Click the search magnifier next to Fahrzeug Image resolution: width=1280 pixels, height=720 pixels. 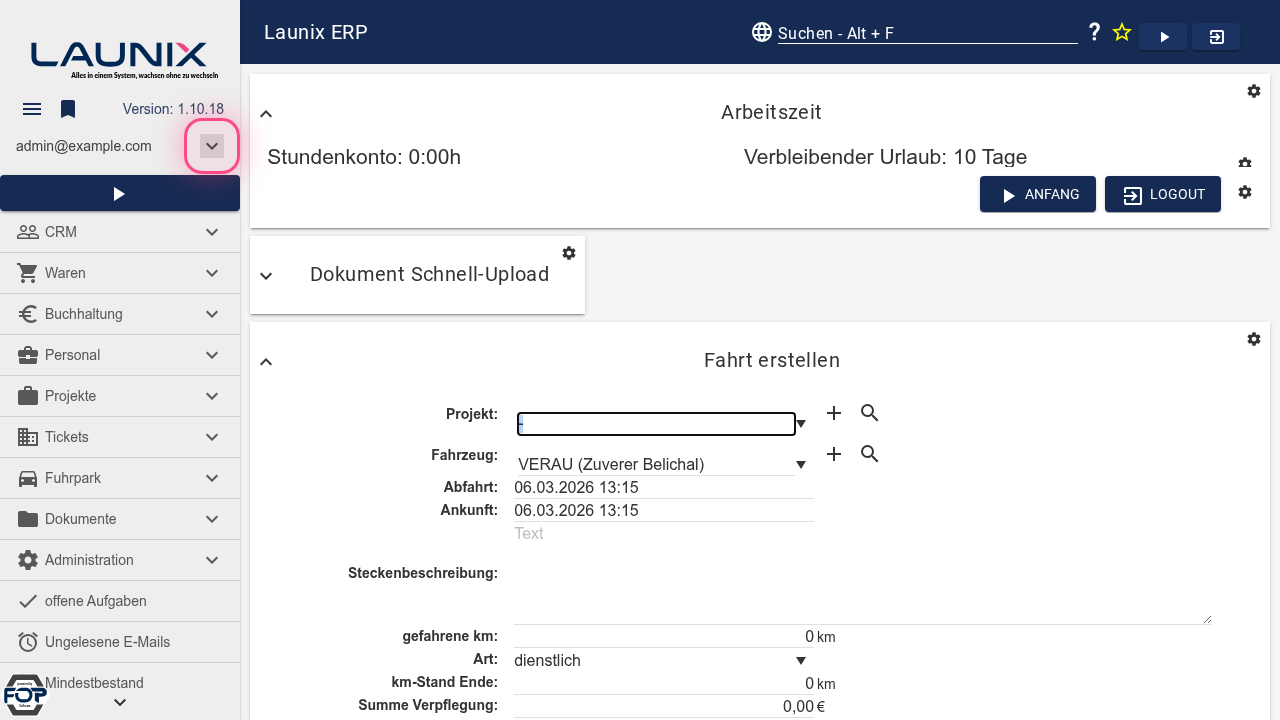[870, 454]
